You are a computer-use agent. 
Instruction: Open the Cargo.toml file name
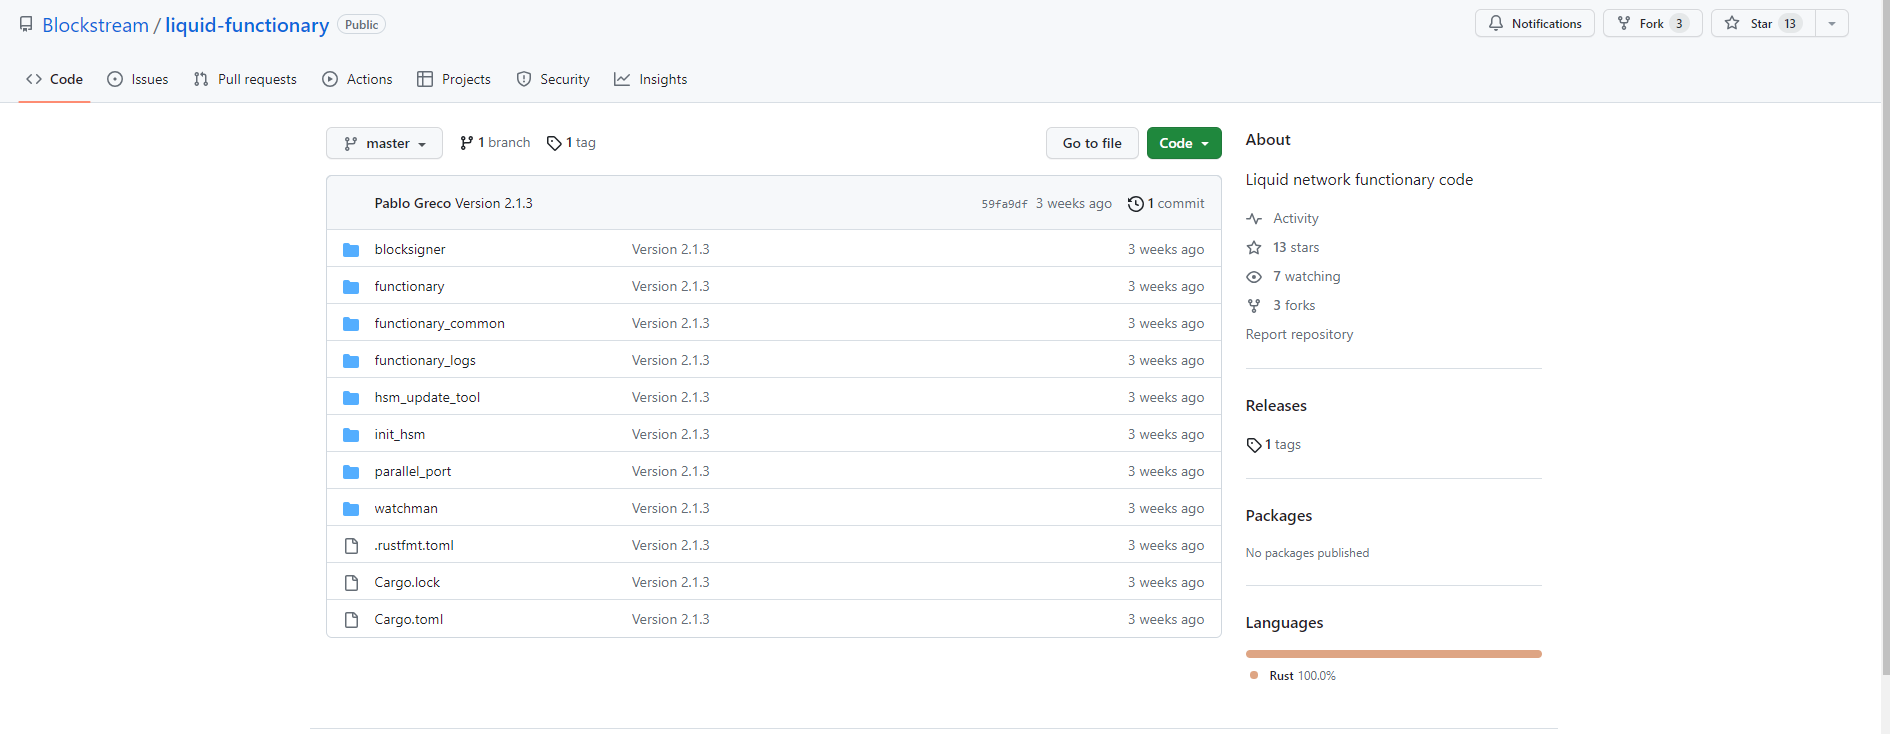[409, 620]
